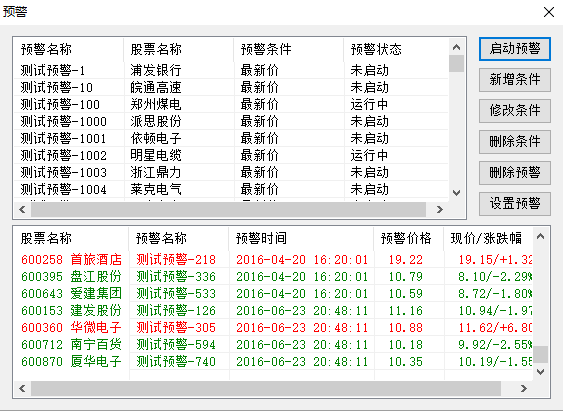This screenshot has height=411, width=563.
Task: Click the stock name 郑州煤电
Action: pos(156,104)
